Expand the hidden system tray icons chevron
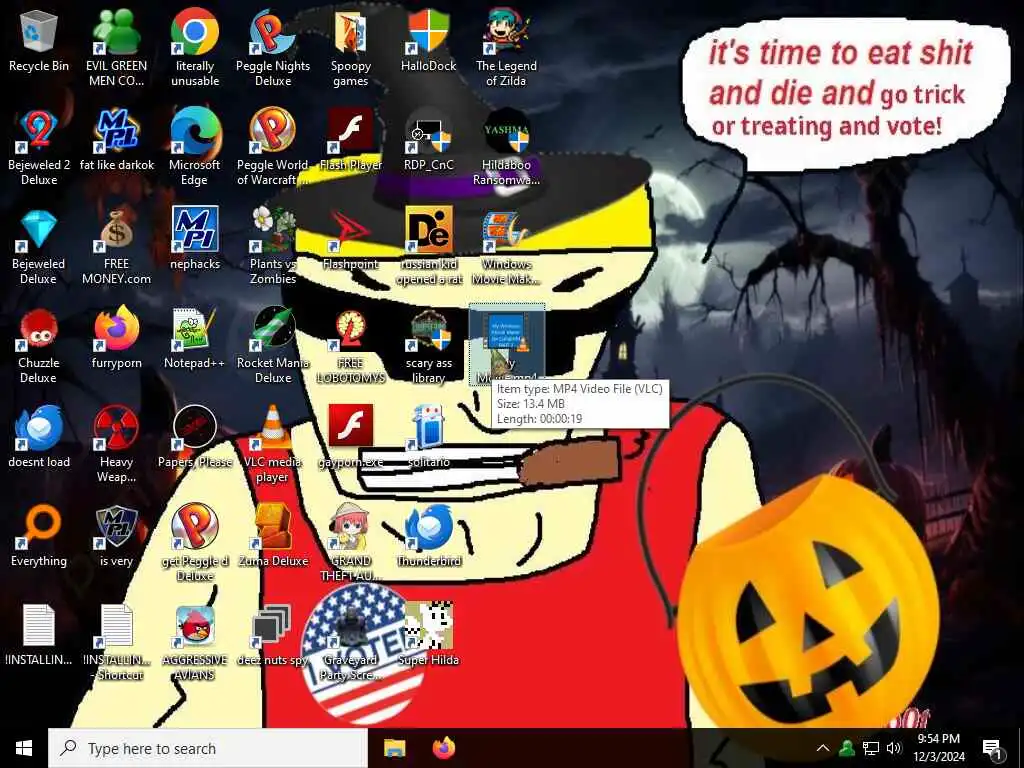The image size is (1024, 768). (x=823, y=748)
